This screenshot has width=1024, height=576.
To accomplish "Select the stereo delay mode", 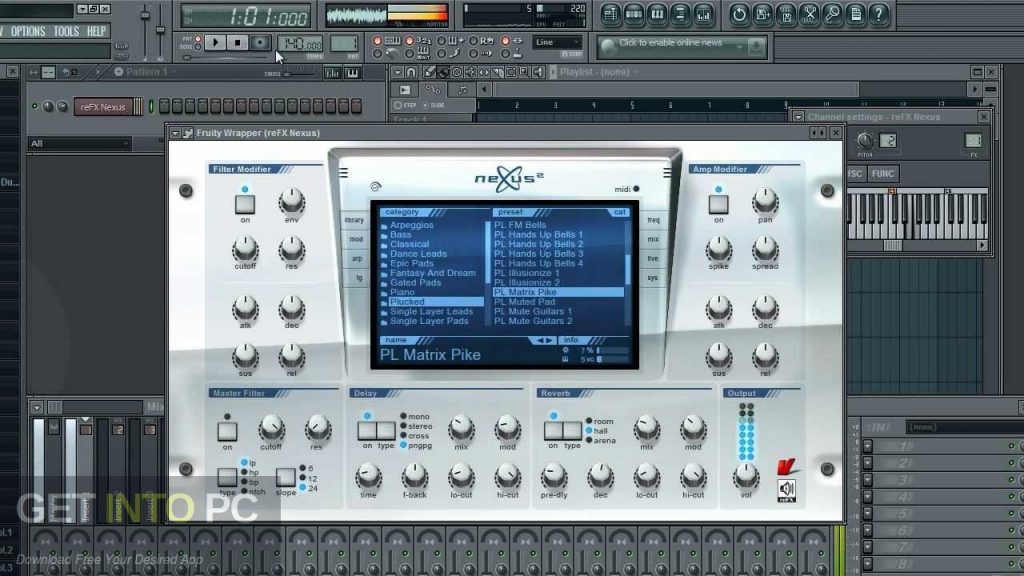I will (x=416, y=426).
